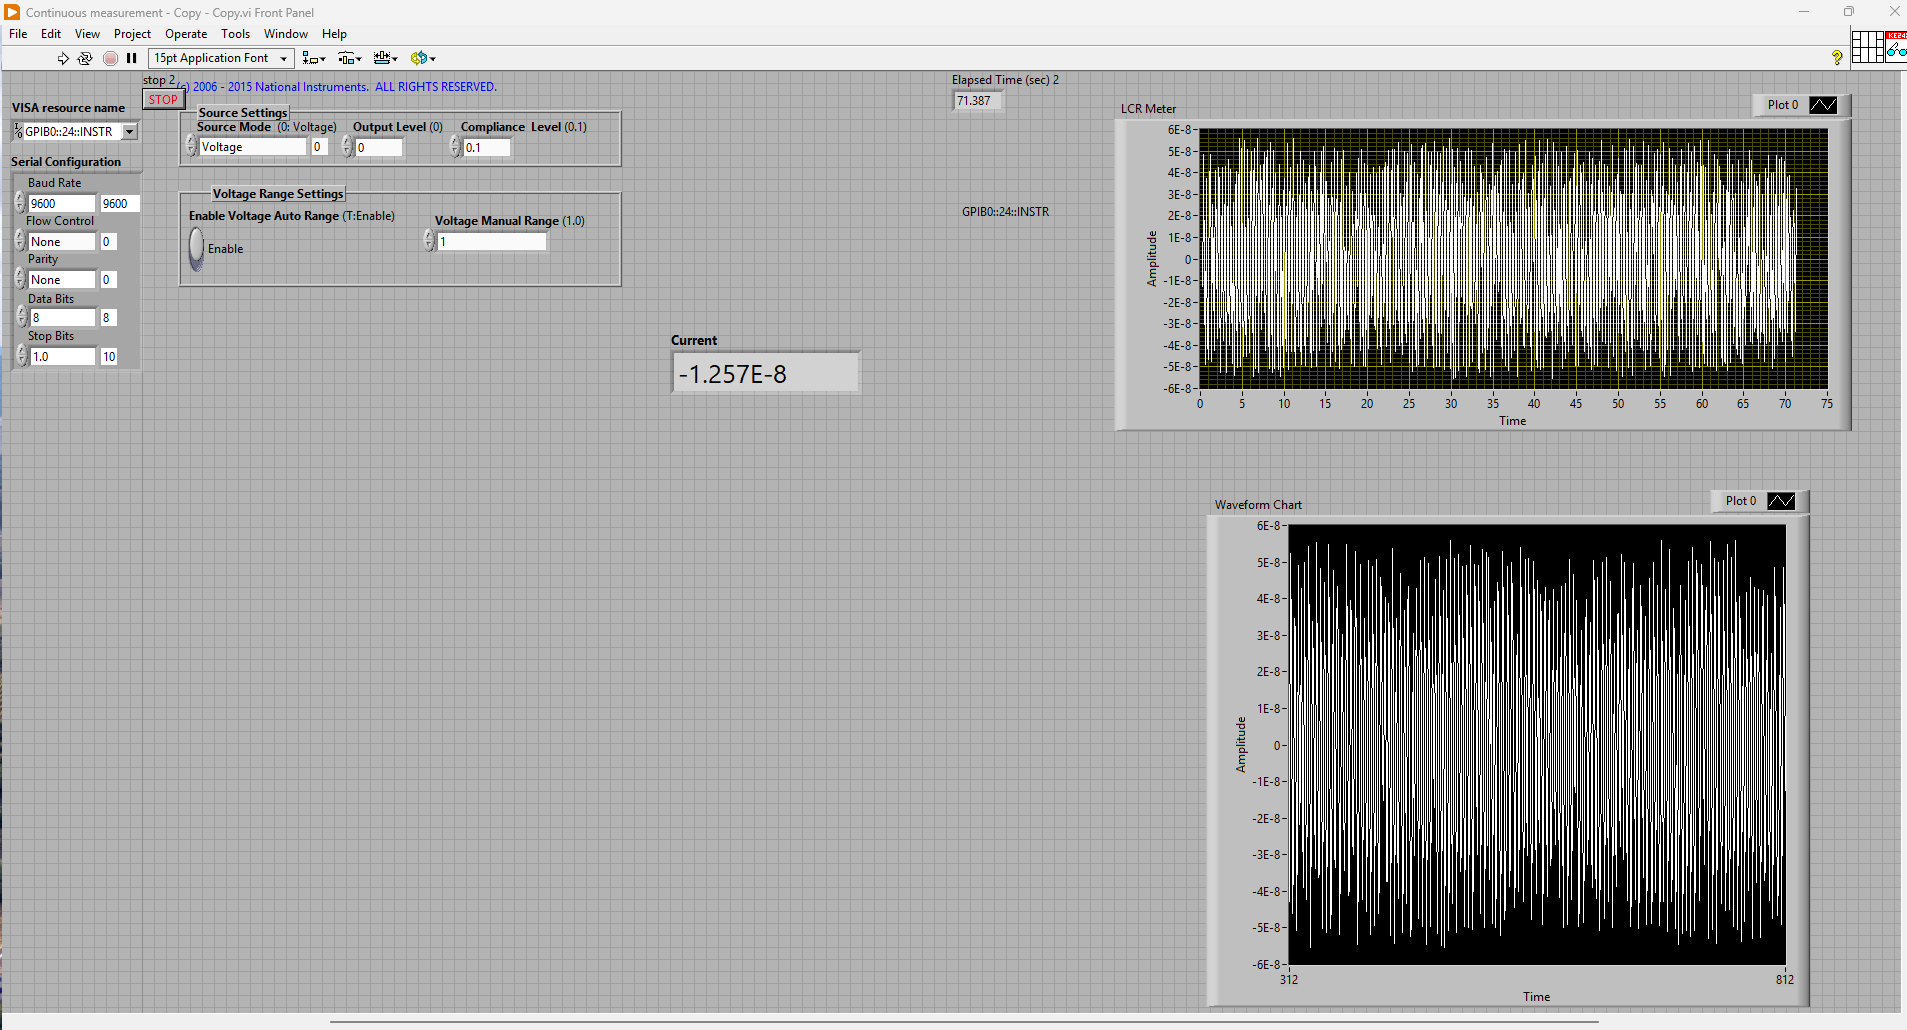Open the File menu
Image resolution: width=1907 pixels, height=1030 pixels.
[x=18, y=34]
